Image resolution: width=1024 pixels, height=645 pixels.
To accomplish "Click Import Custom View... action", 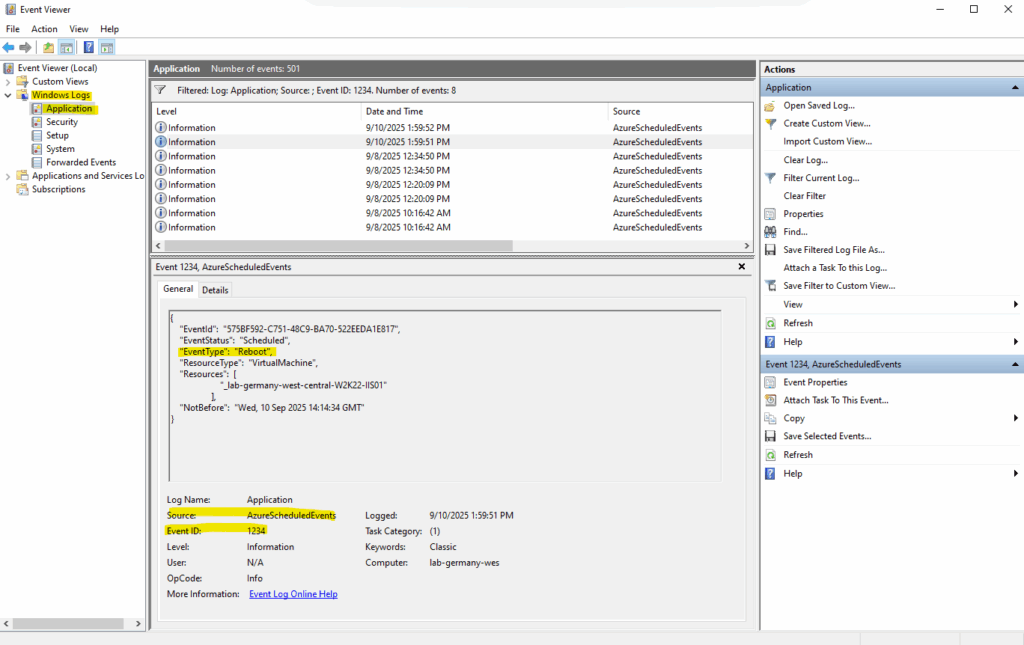I will pos(827,142).
